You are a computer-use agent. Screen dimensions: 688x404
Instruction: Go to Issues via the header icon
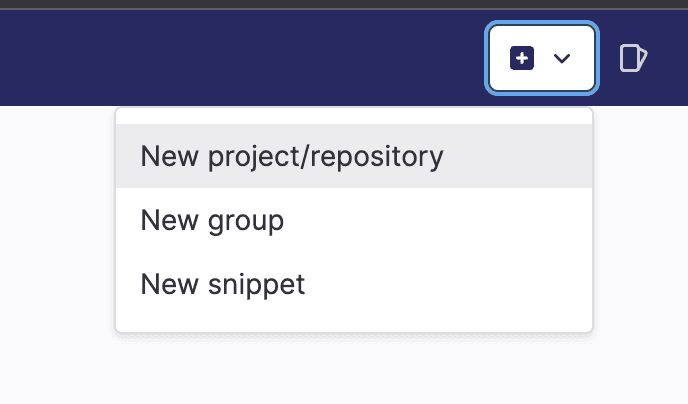[x=633, y=59]
